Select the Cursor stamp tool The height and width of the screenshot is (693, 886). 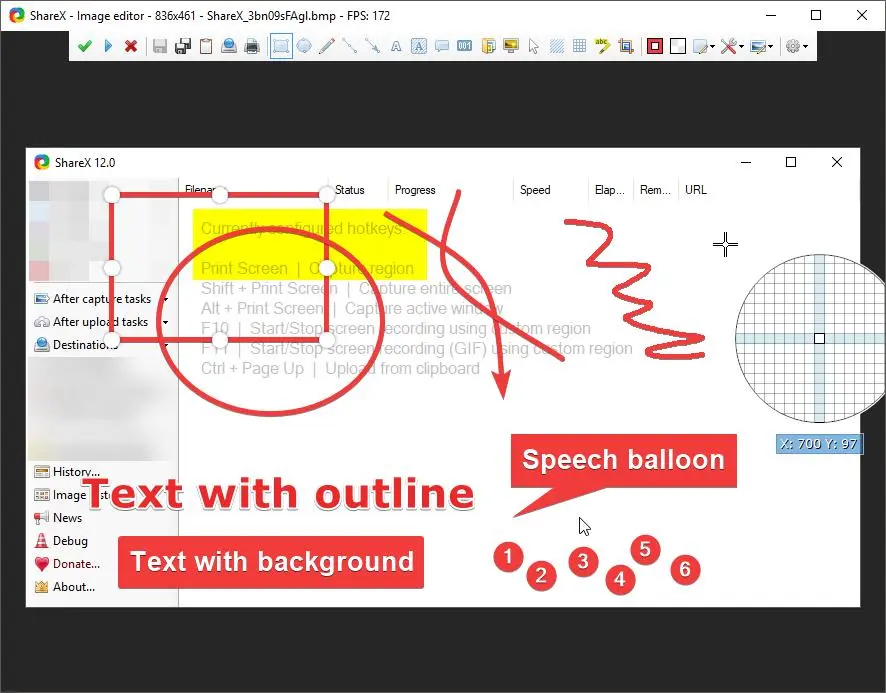pos(533,46)
